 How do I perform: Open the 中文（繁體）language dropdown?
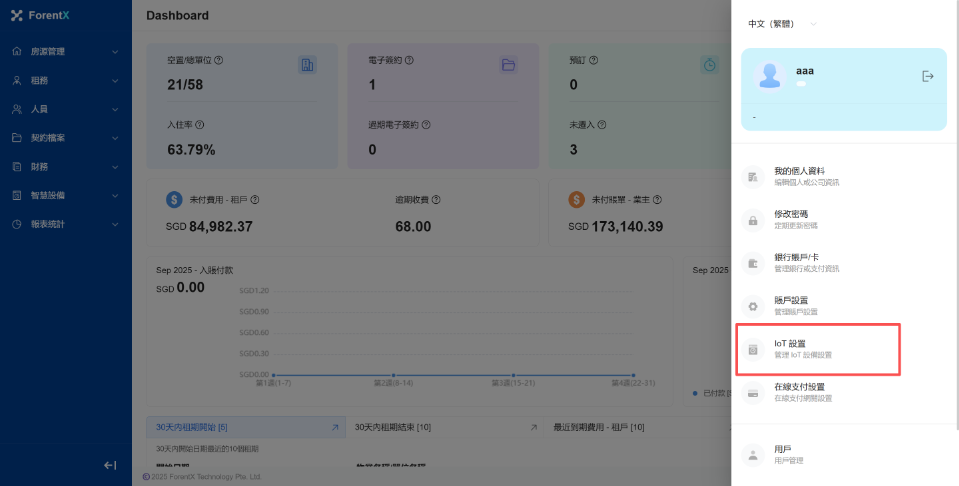[x=782, y=24]
